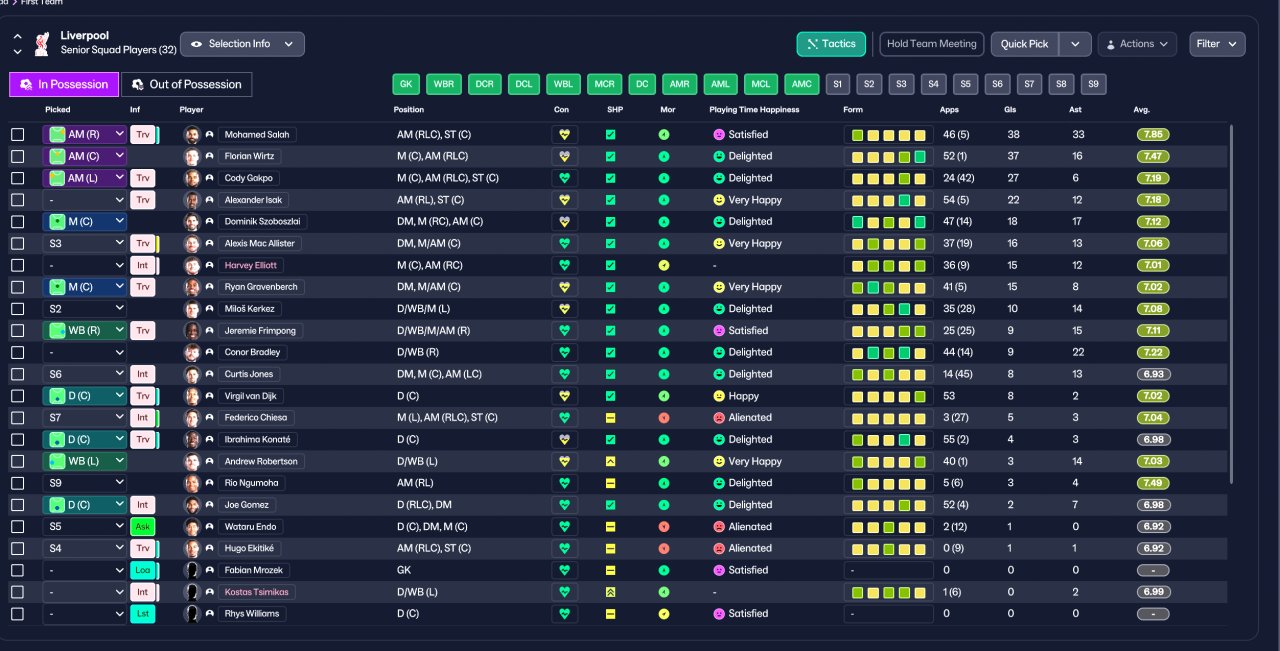
Task: Open Alexander Isak's player portrait
Action: tap(192, 200)
